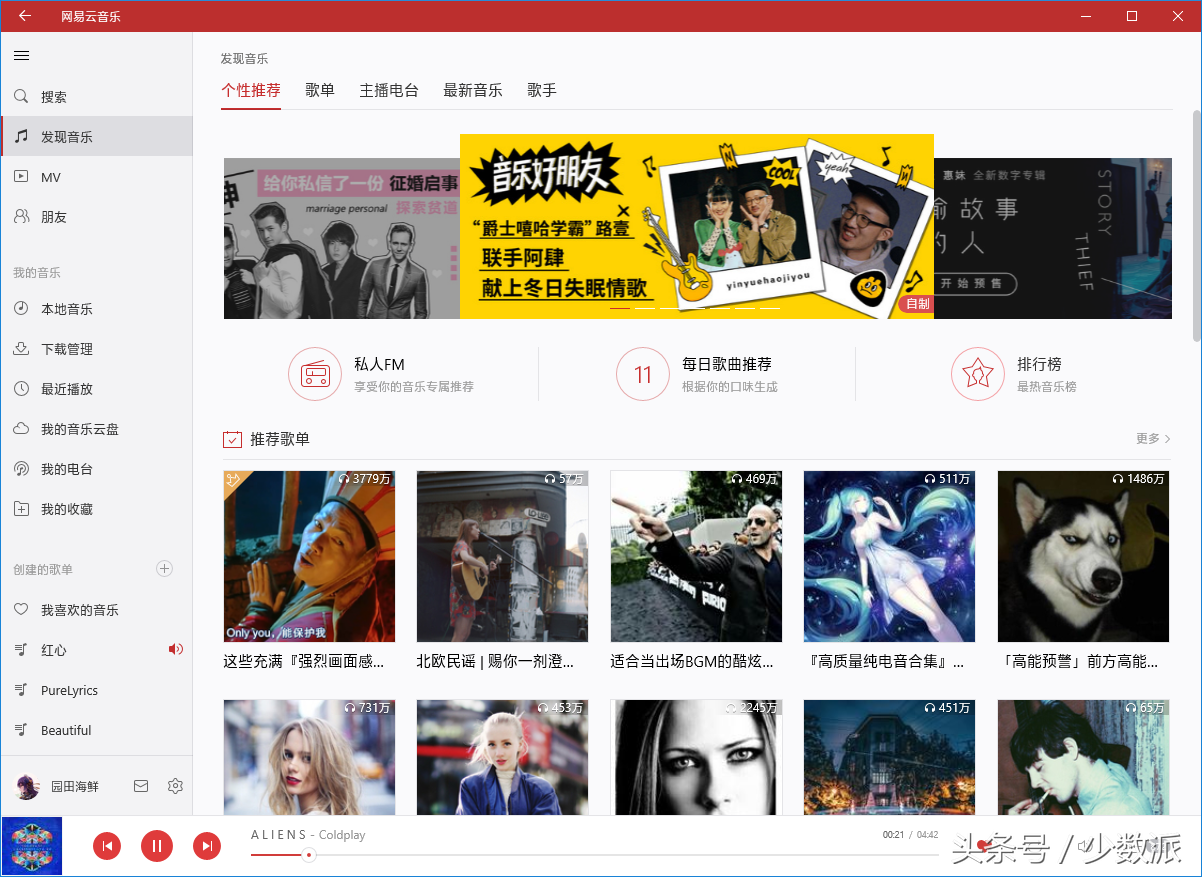1202x877 pixels.
Task: Click the back arrow in title bar
Action: 24,16
